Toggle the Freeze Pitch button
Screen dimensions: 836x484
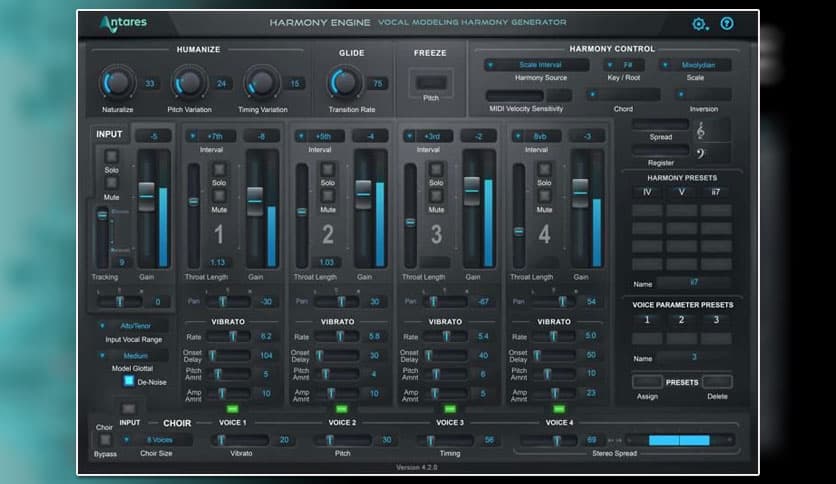pyautogui.click(x=431, y=83)
